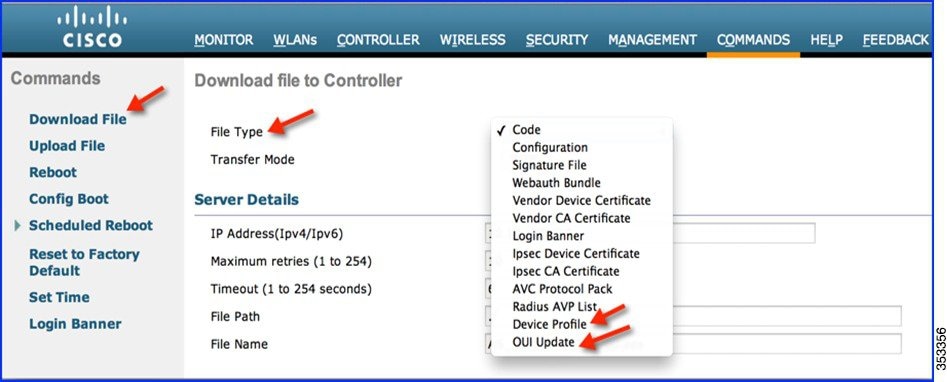Image resolution: width=947 pixels, height=382 pixels.
Task: Open Download File in sidebar
Action: 78,119
